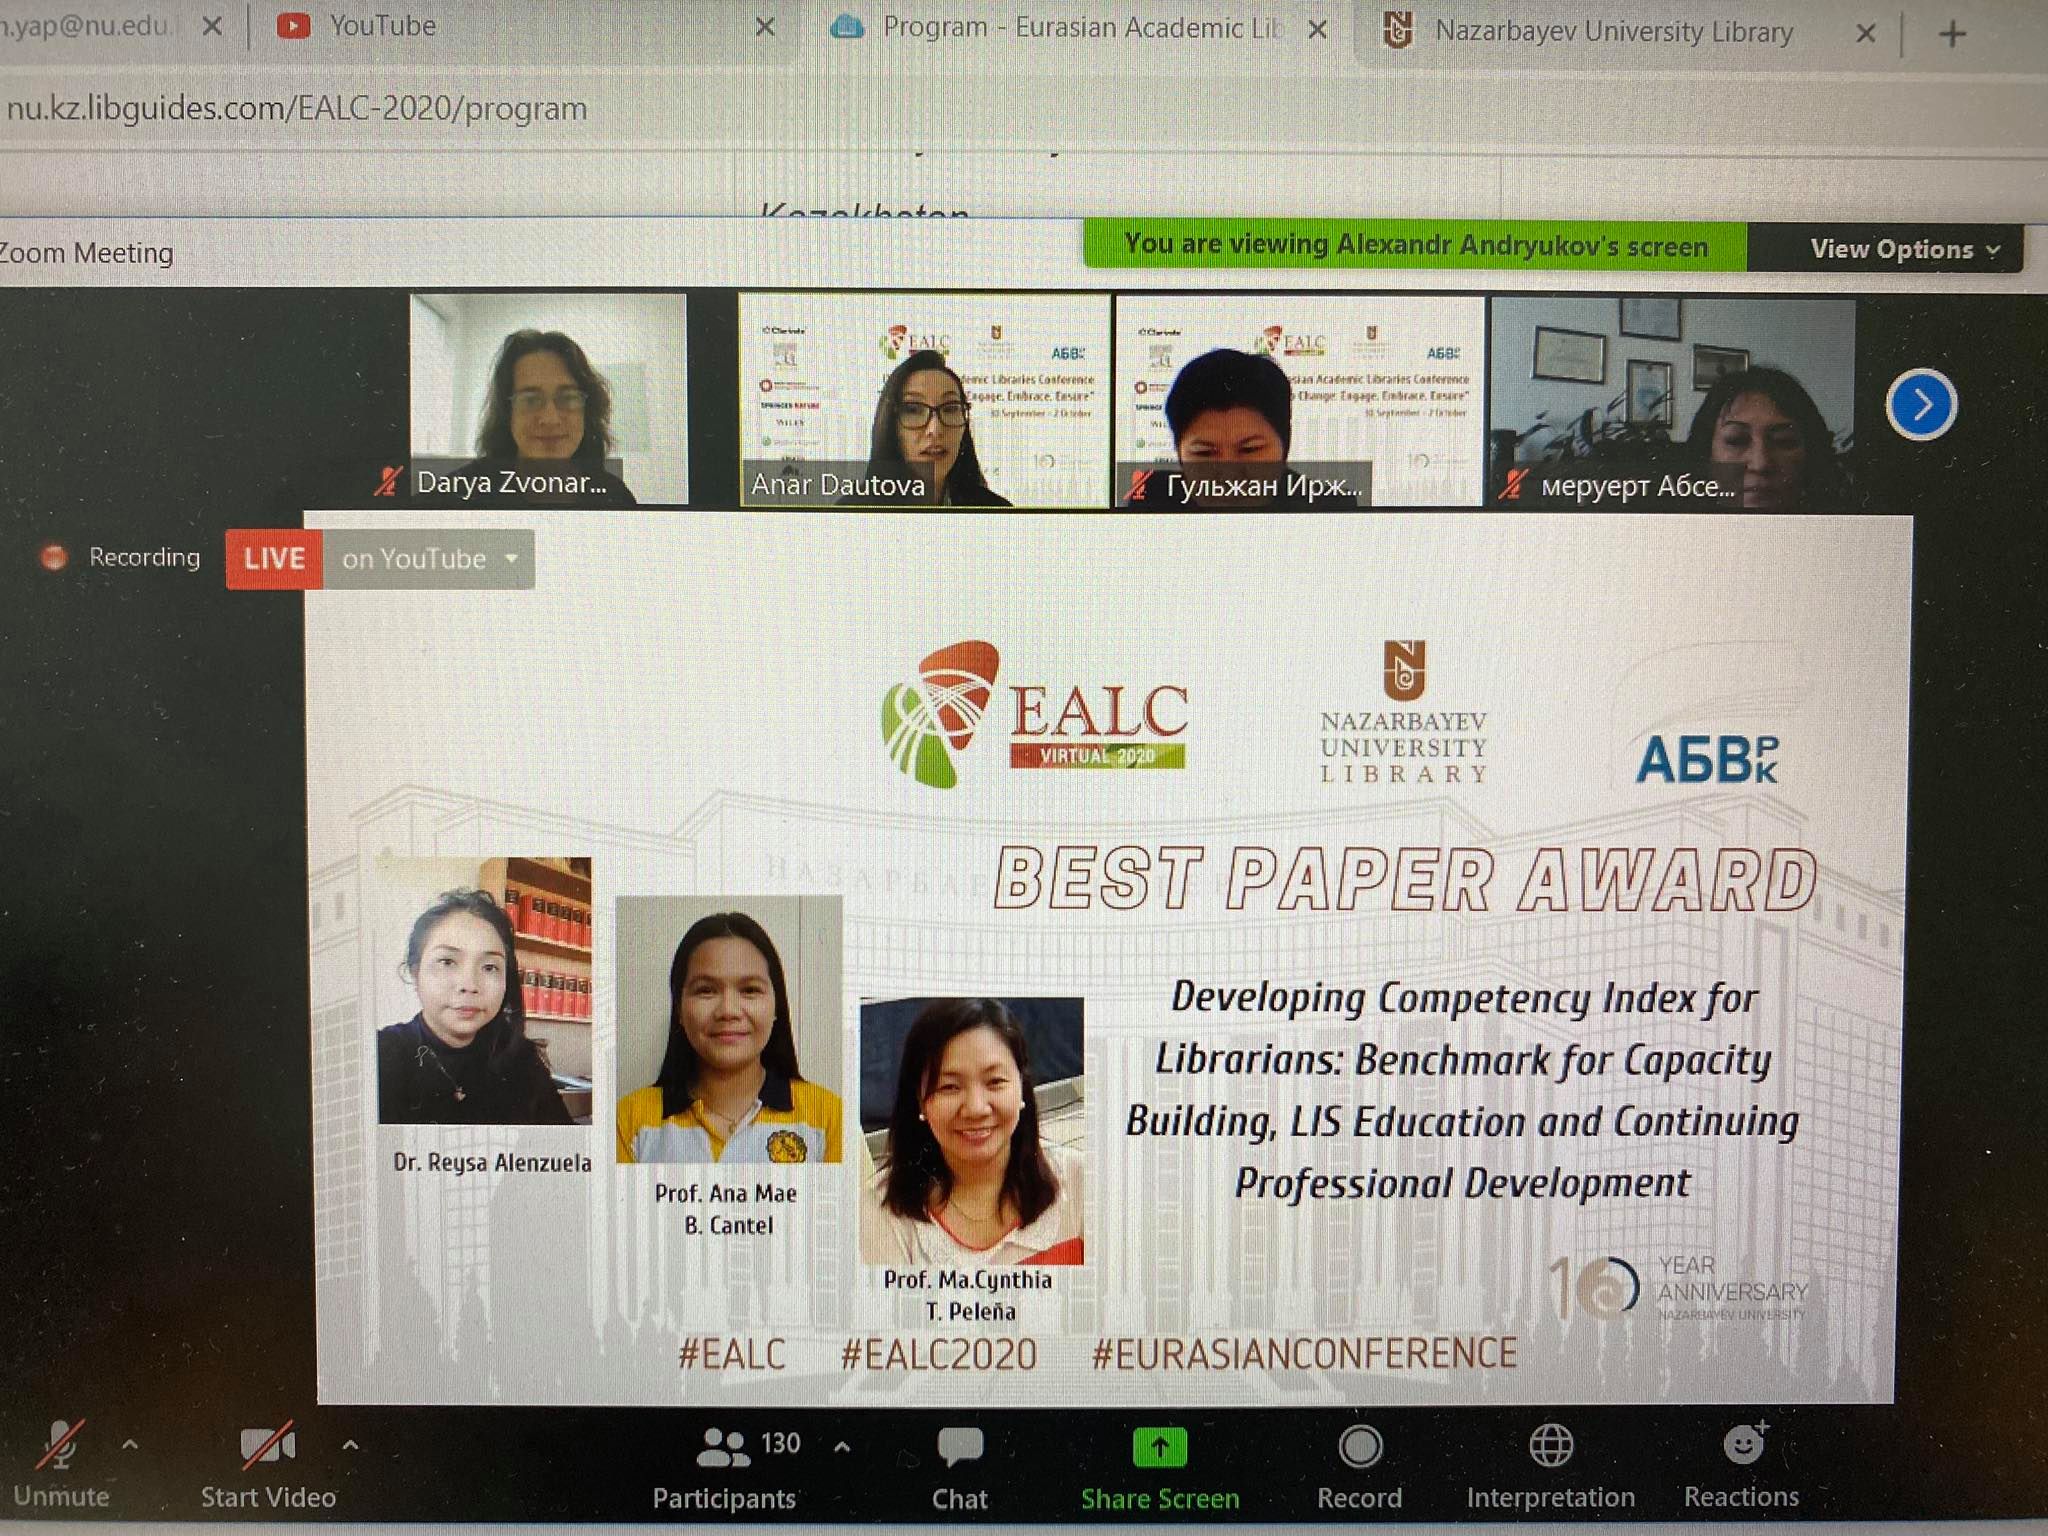
Task: Click the LIVE indicator button
Action: (272, 559)
